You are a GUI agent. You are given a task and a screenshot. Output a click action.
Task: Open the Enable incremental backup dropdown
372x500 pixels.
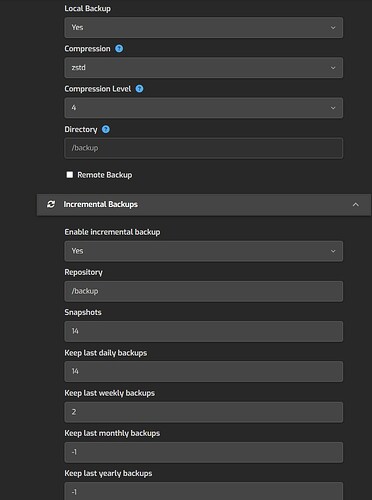point(203,251)
